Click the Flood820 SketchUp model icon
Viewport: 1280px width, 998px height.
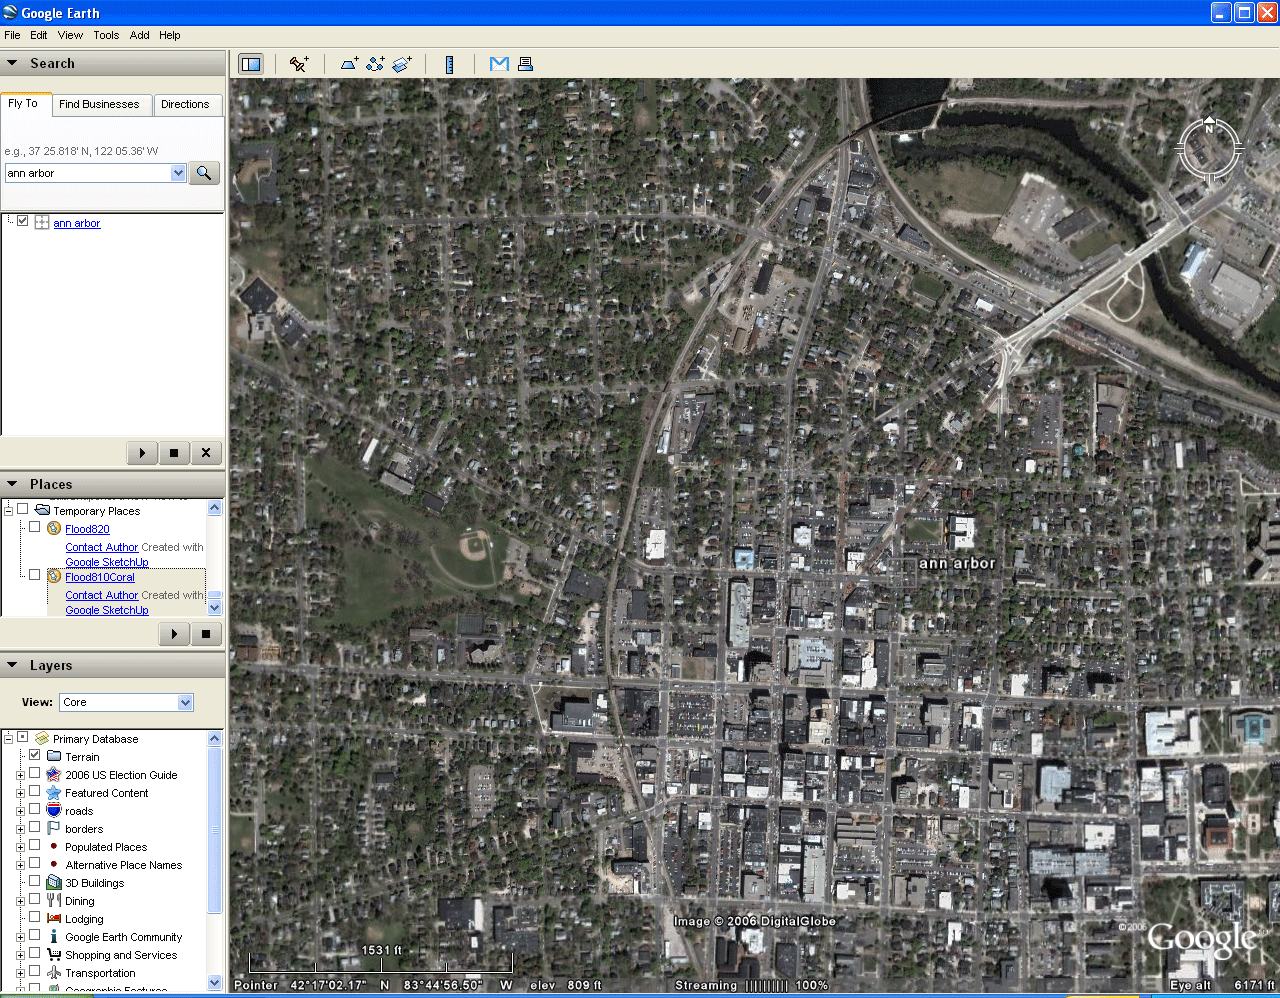[x=54, y=528]
